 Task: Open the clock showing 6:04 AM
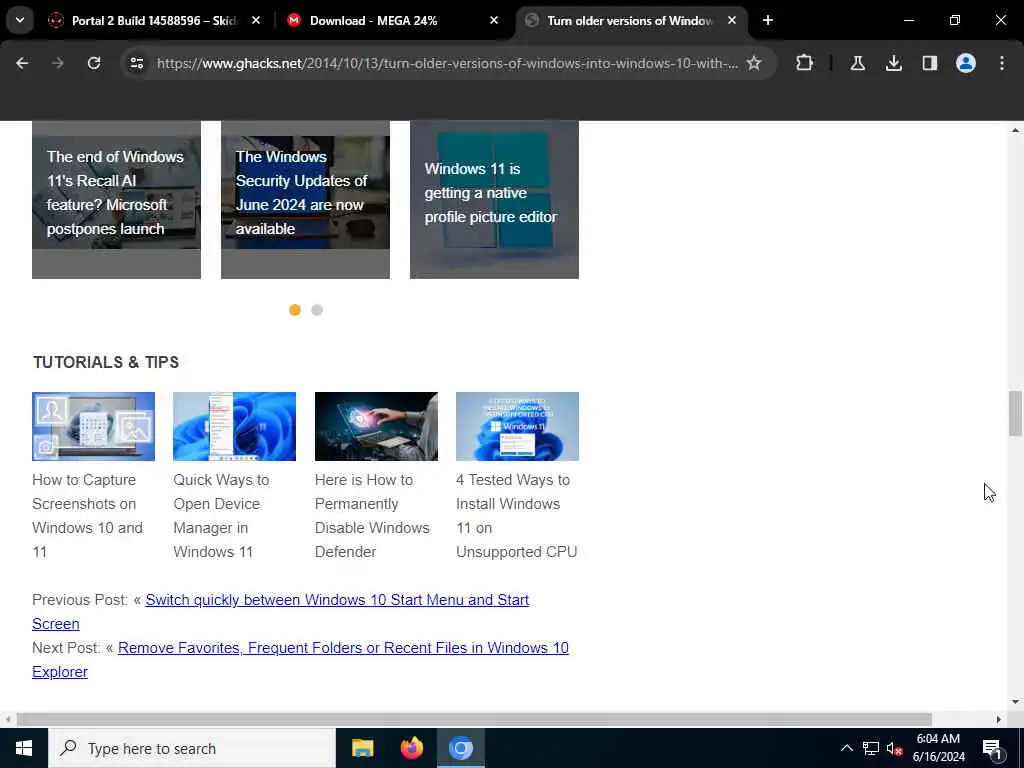click(x=938, y=748)
